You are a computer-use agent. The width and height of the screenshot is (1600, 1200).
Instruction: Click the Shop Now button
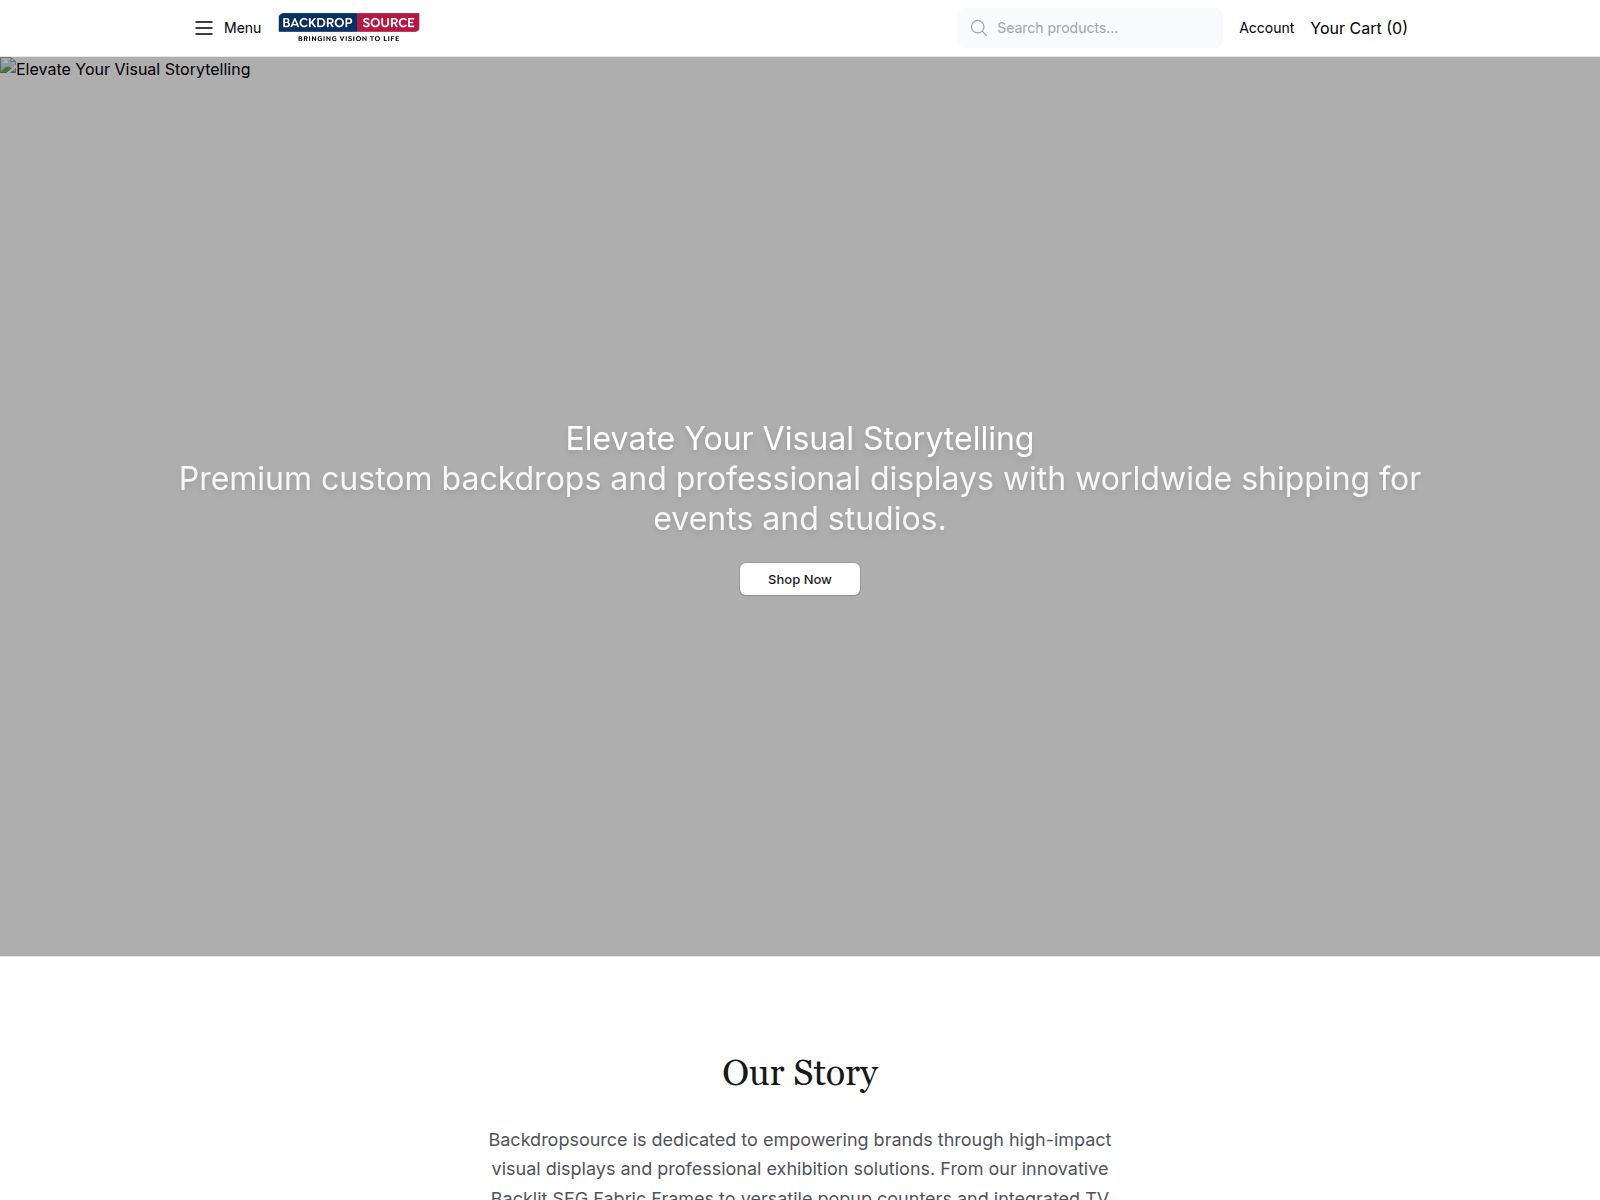pos(800,579)
